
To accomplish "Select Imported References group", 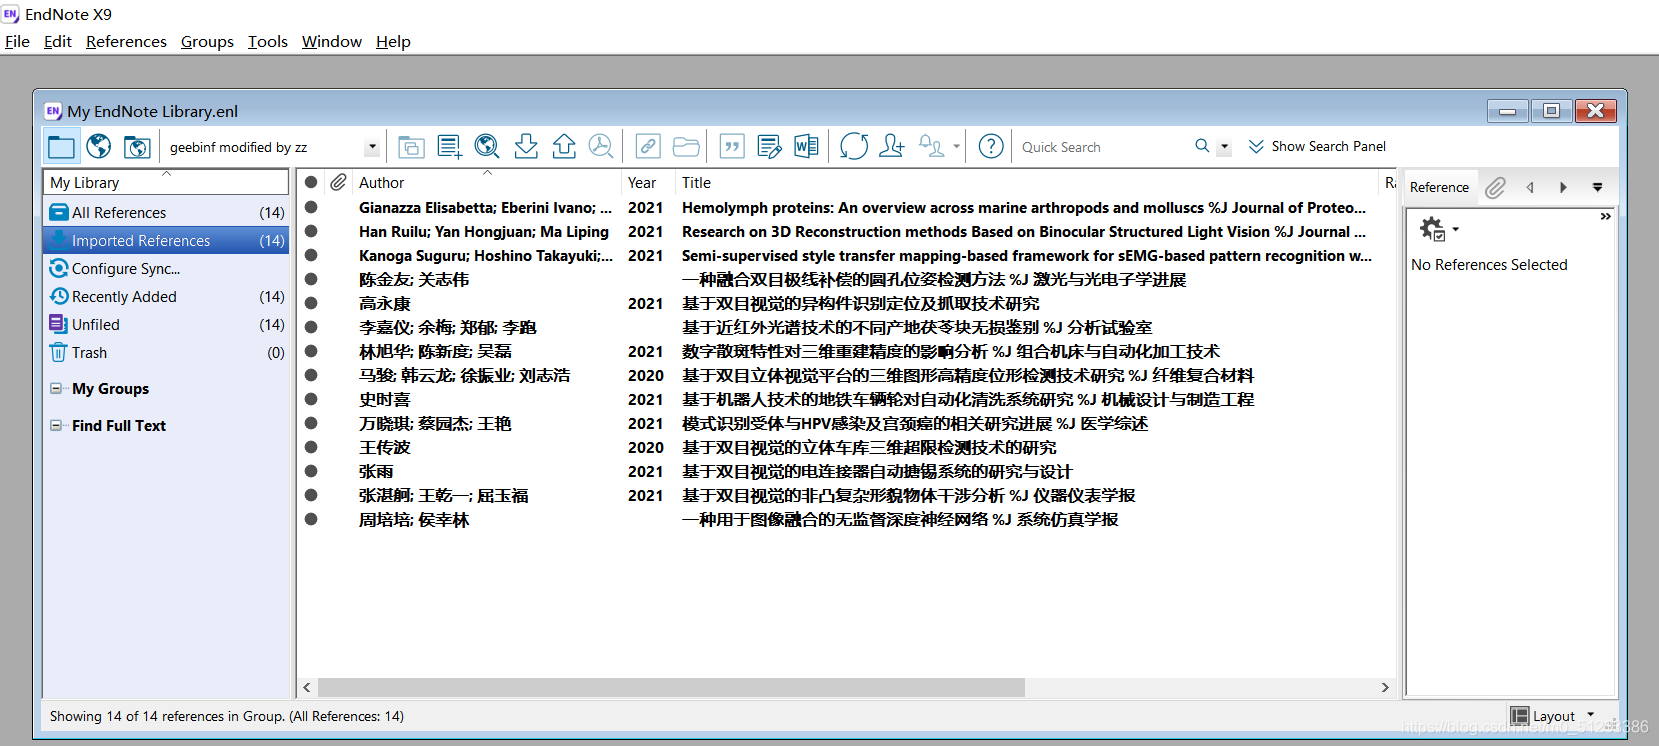I will point(166,240).
